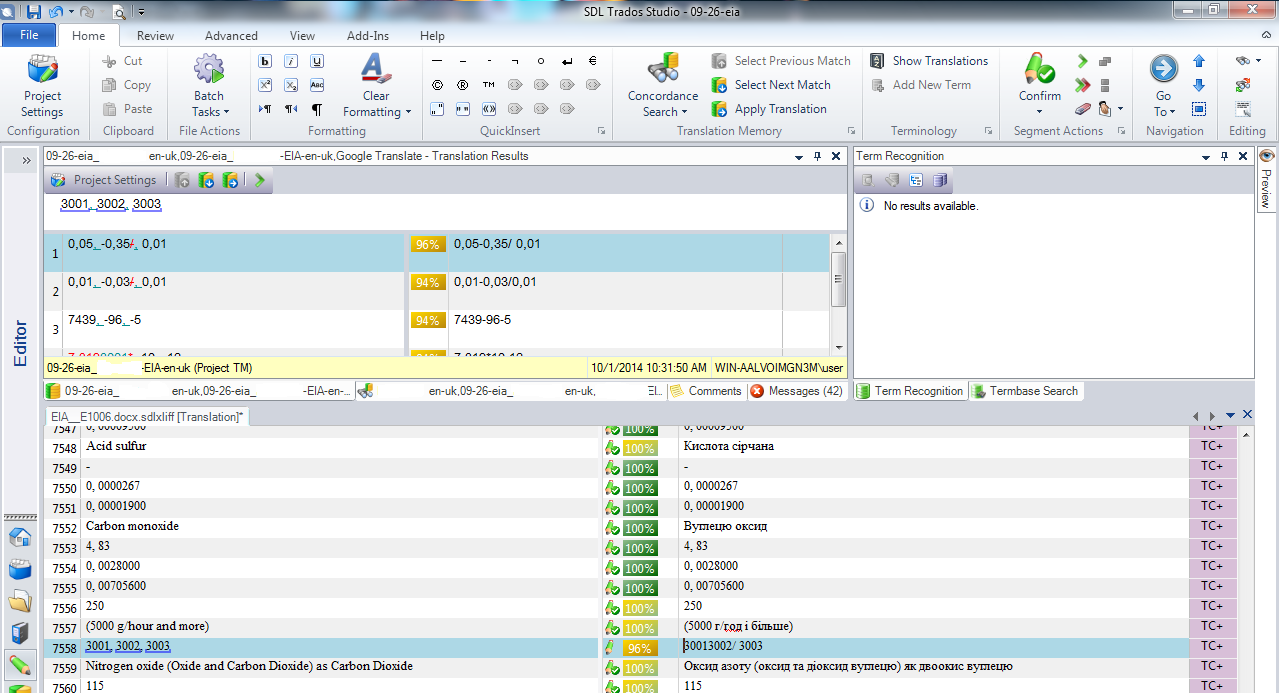
Task: Expand the Clear Formatting dropdown
Action: tap(408, 112)
